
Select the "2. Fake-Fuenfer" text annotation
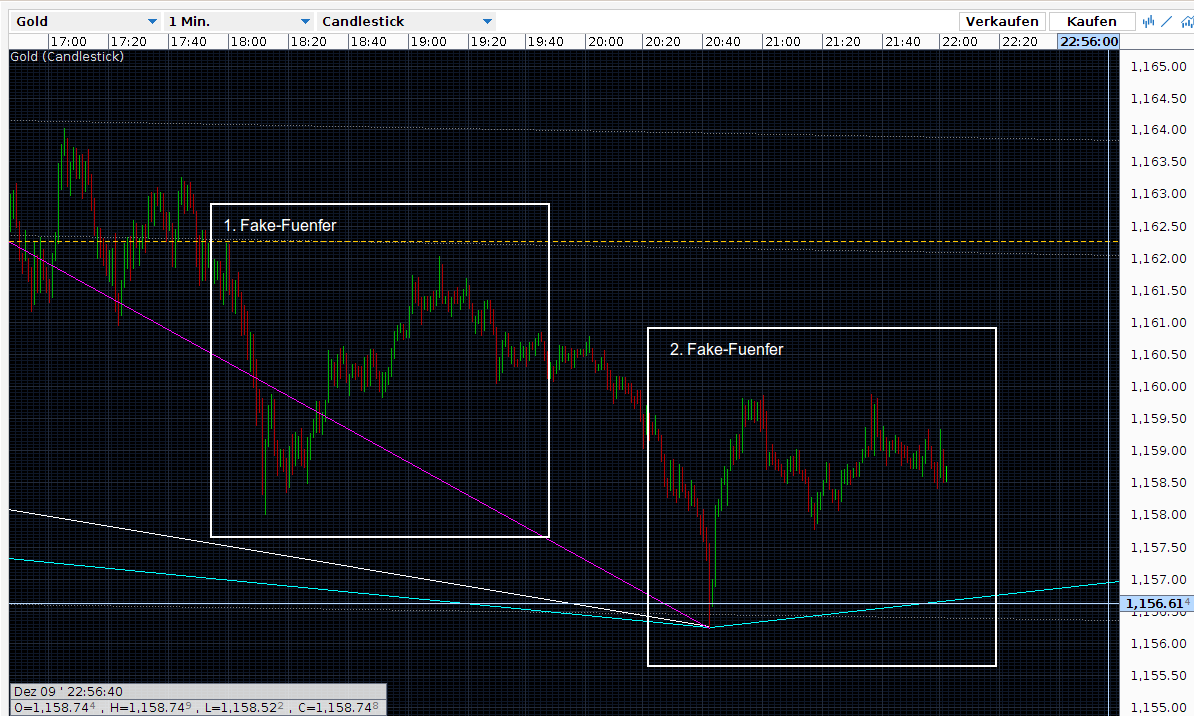pos(726,350)
